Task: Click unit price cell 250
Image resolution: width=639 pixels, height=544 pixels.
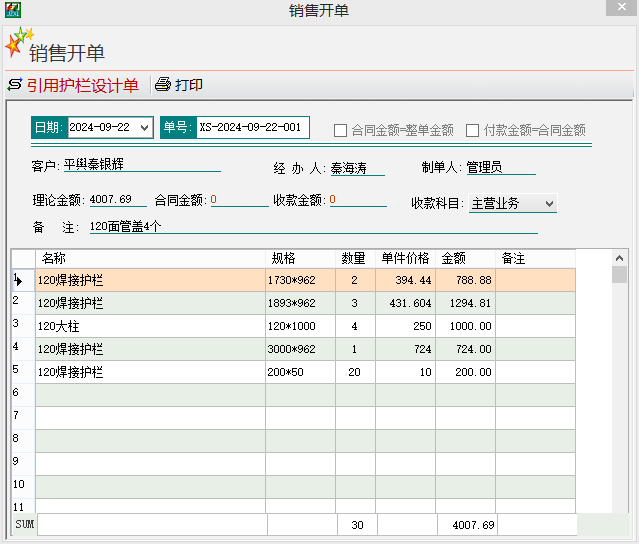Action: [x=405, y=326]
